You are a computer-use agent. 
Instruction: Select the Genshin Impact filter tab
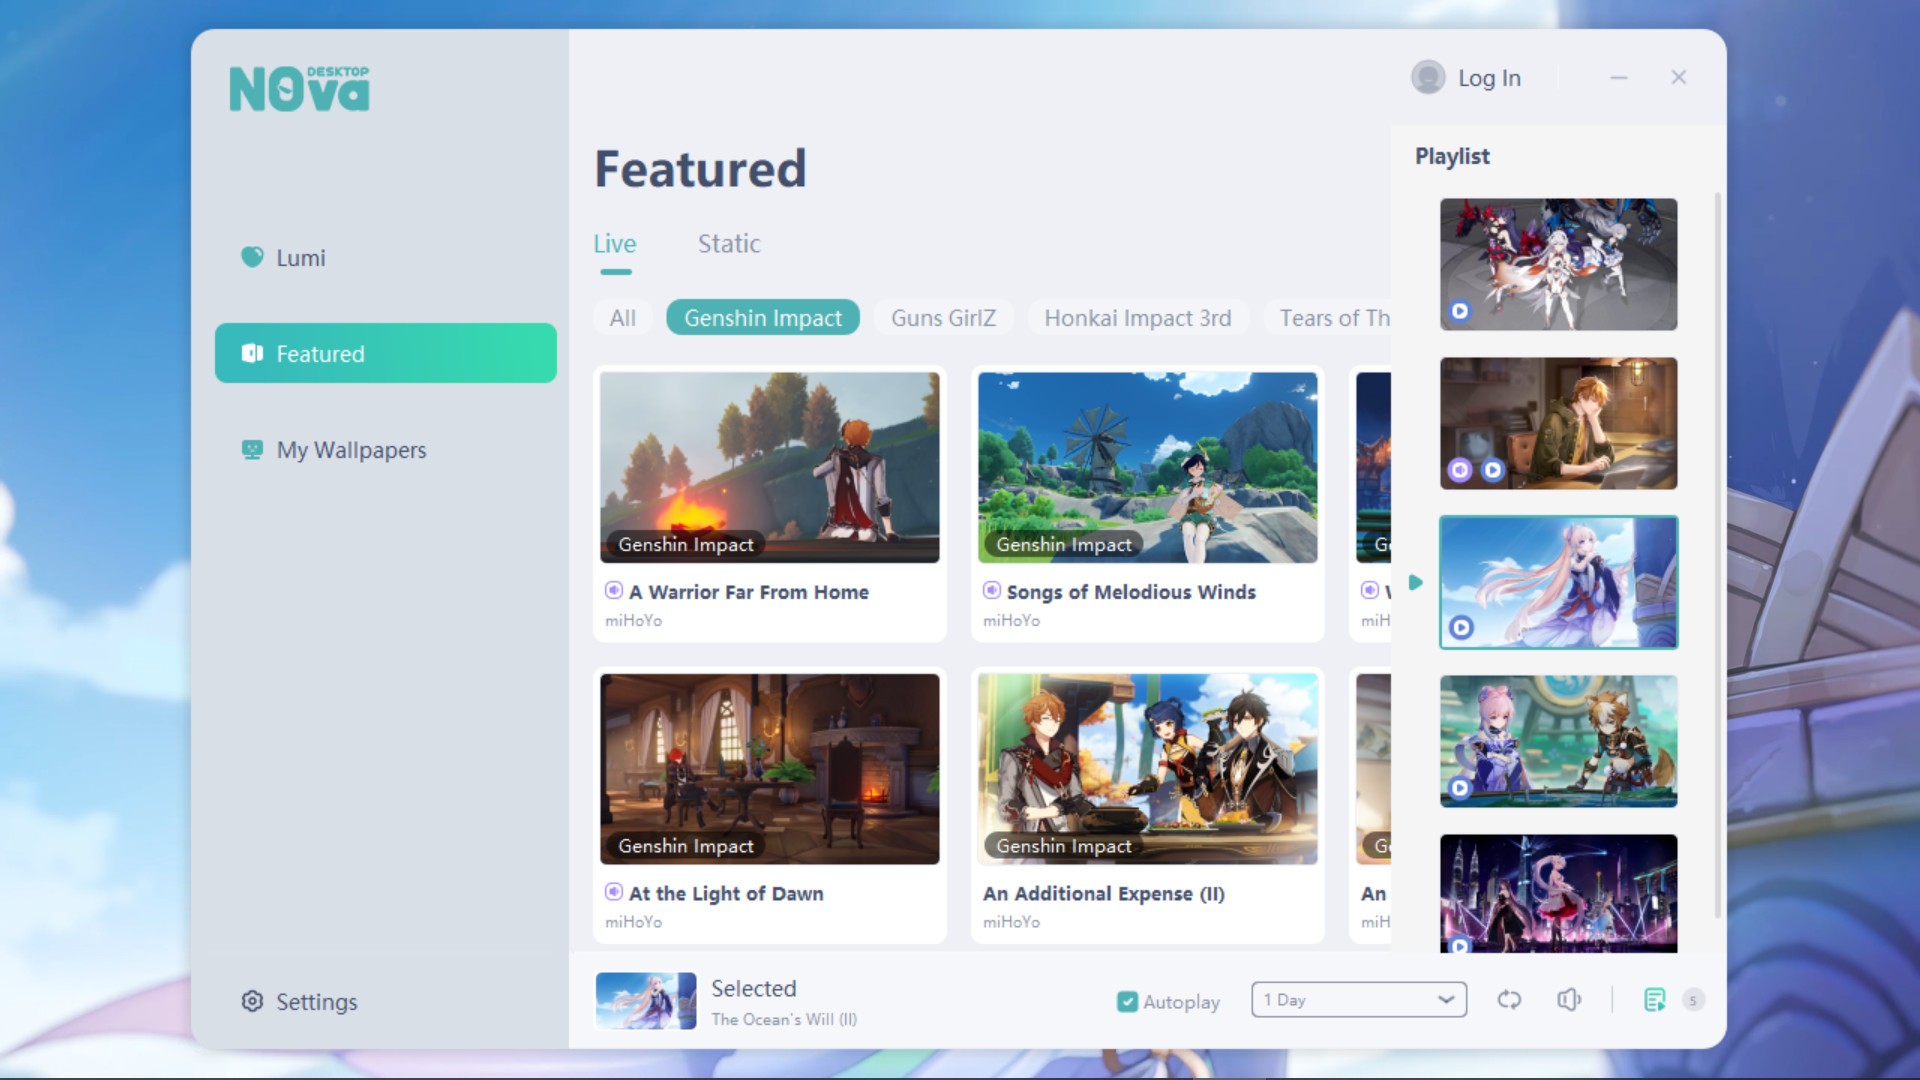tap(762, 316)
